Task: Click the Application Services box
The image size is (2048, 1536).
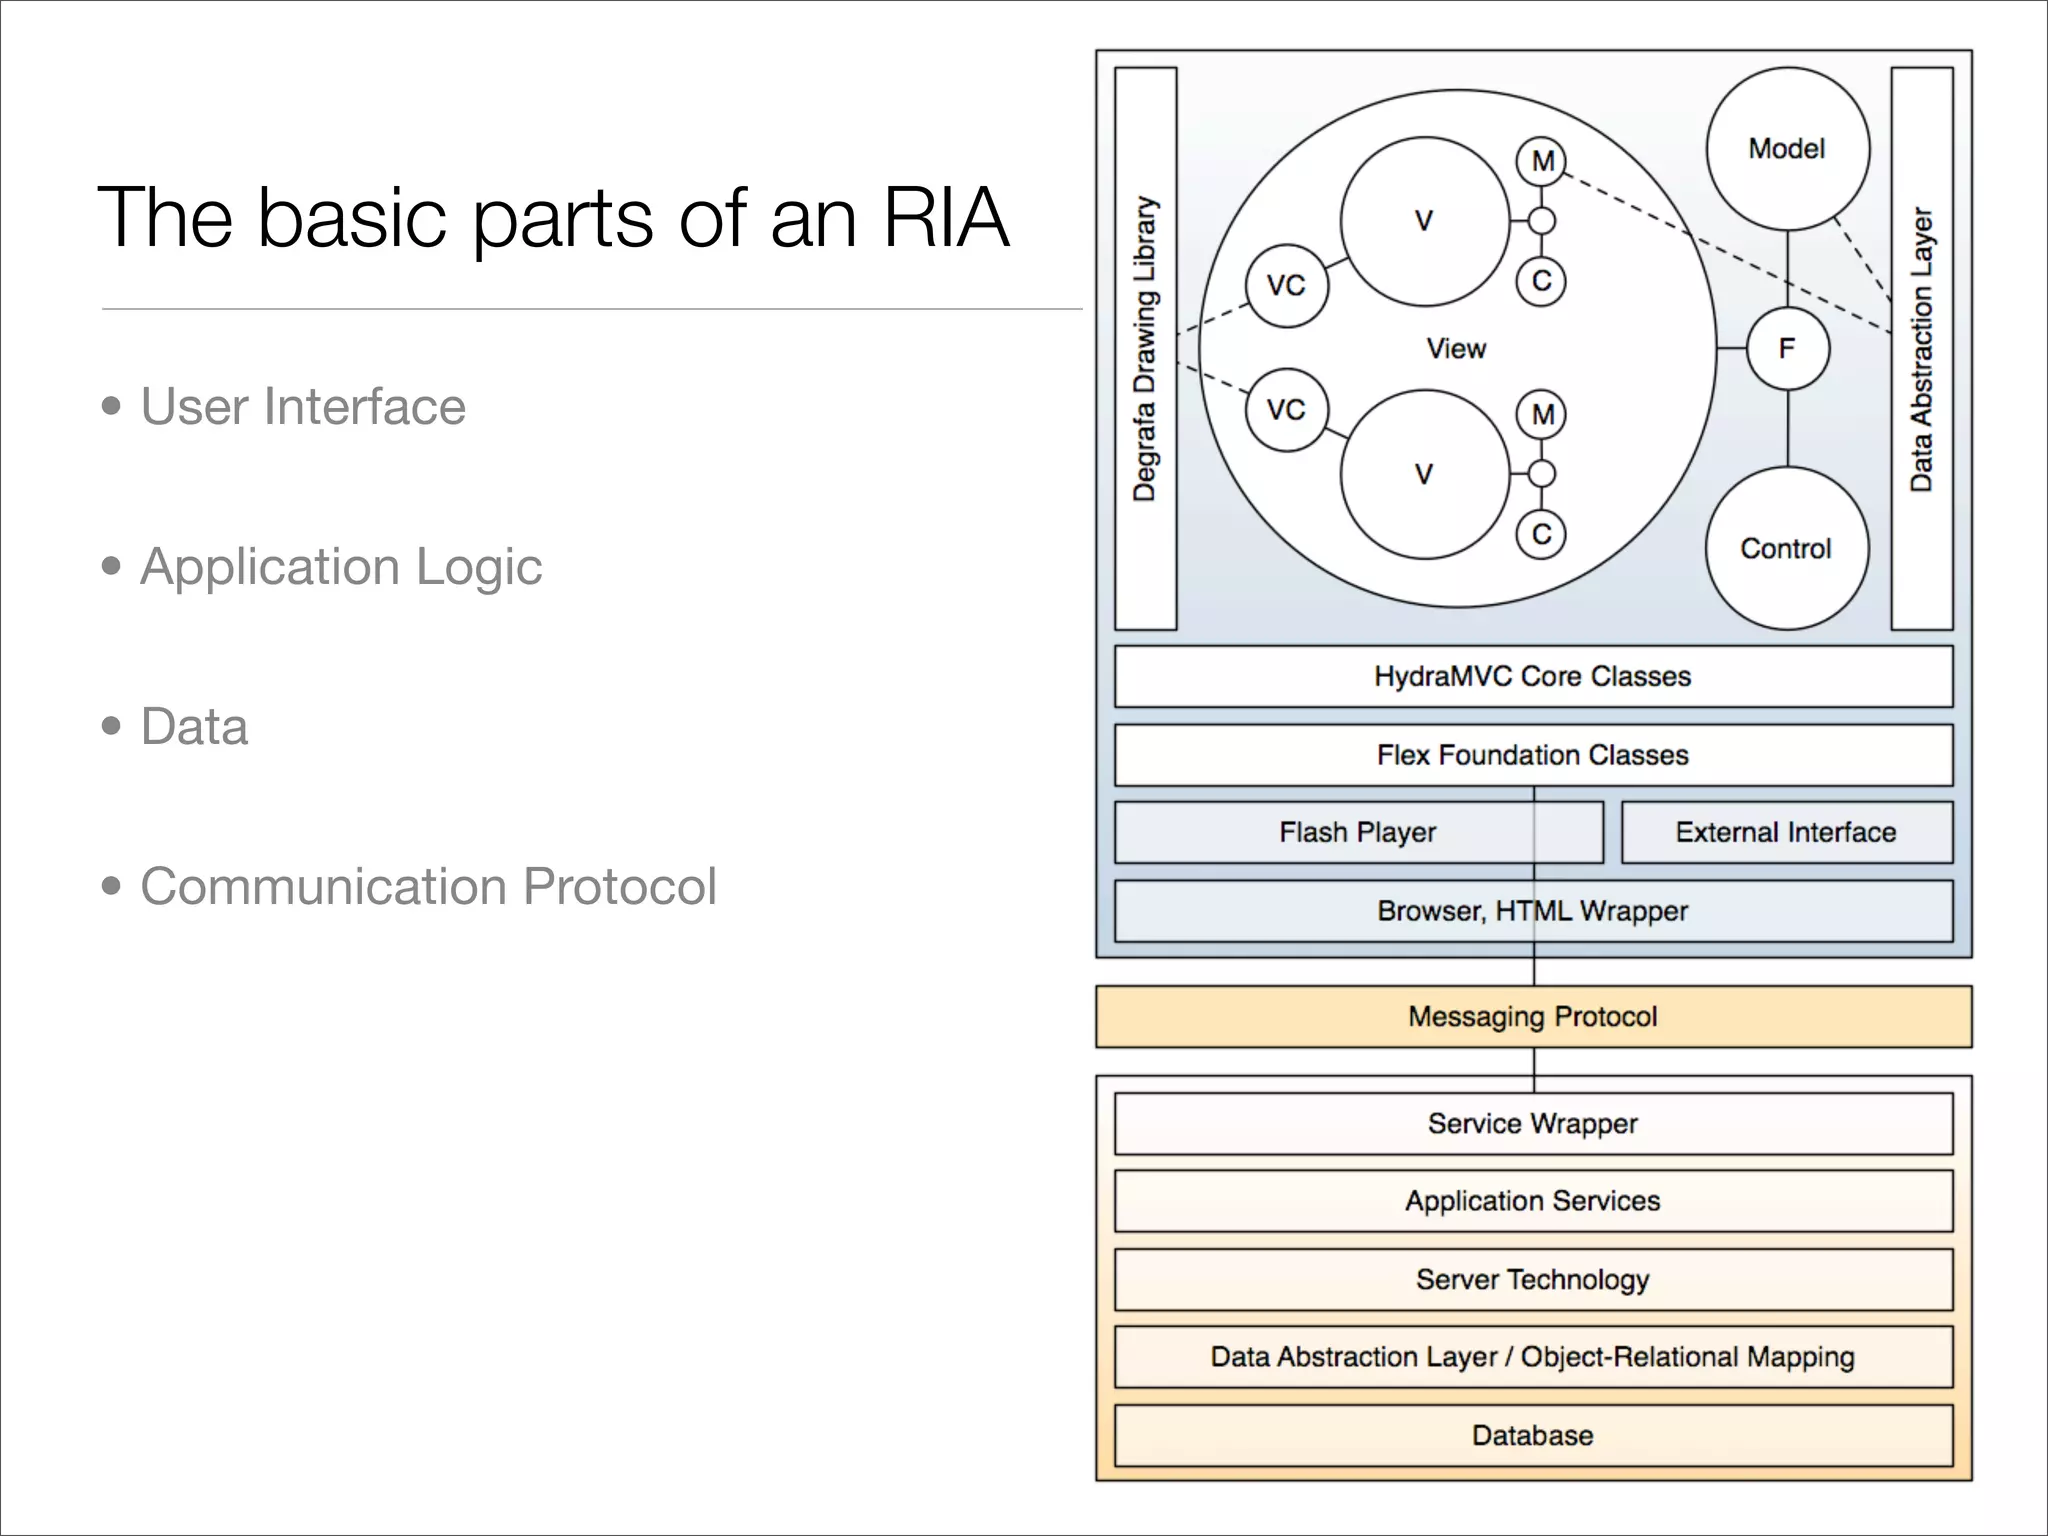Action: coord(1533,1201)
